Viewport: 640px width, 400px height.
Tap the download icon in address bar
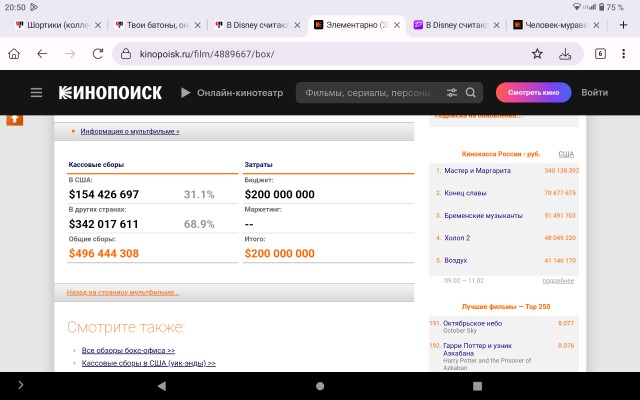565,54
